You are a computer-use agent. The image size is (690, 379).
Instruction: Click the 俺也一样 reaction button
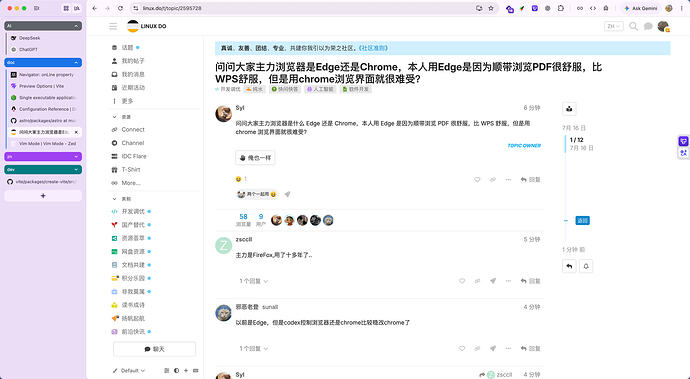tap(255, 158)
